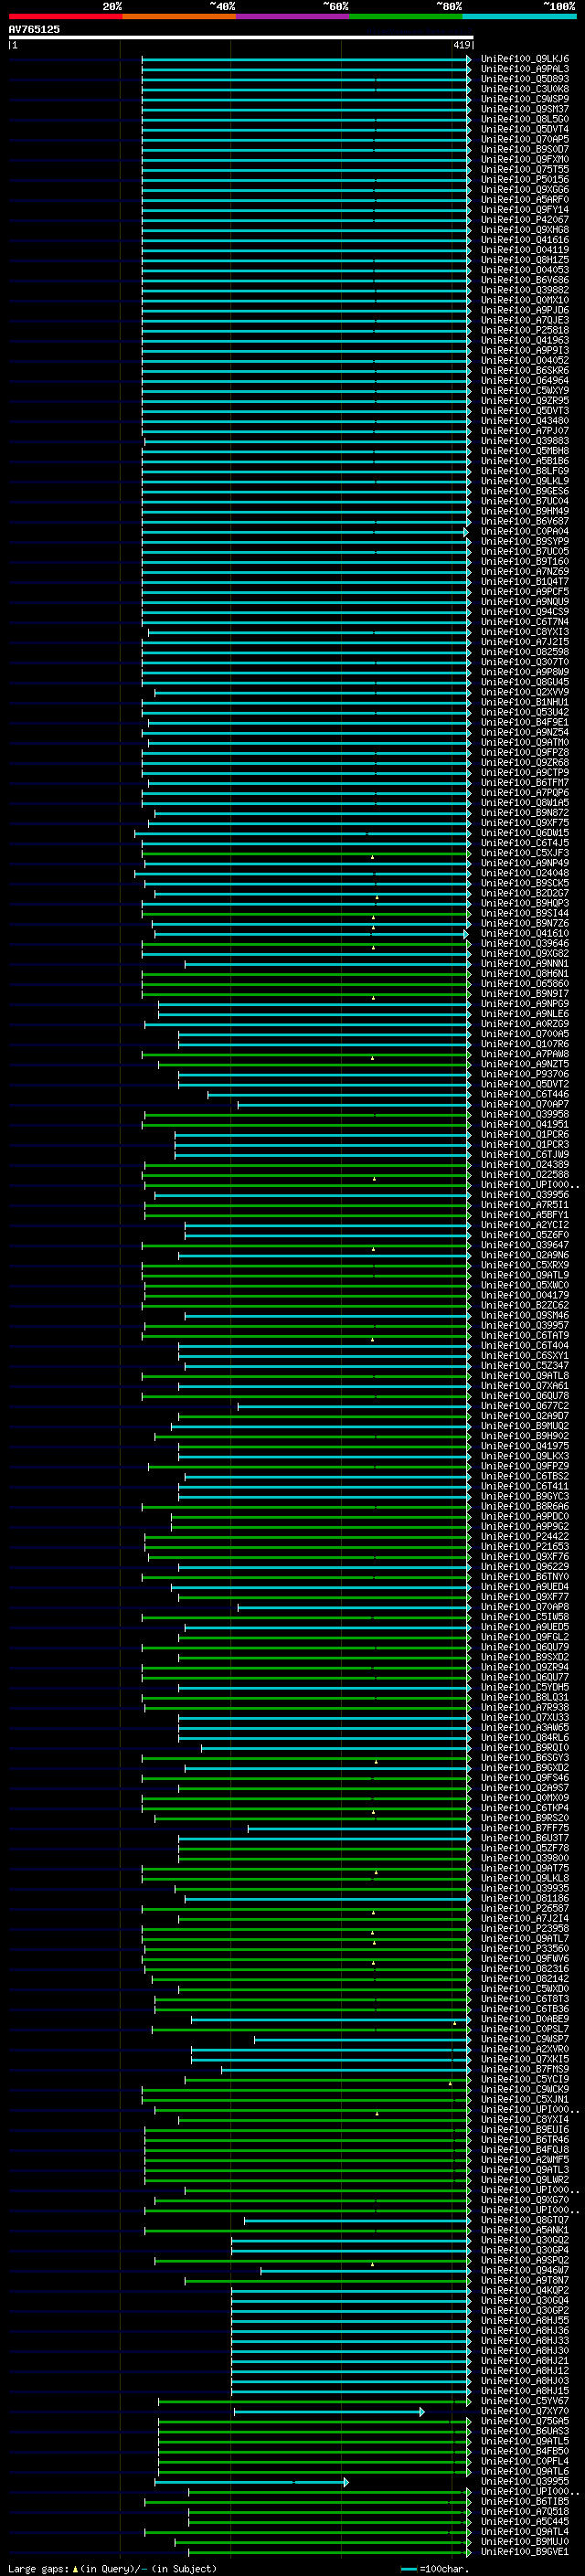585x2576 pixels.
Task: Select hit label UniRef100_O04119
Action: pos(524,250)
